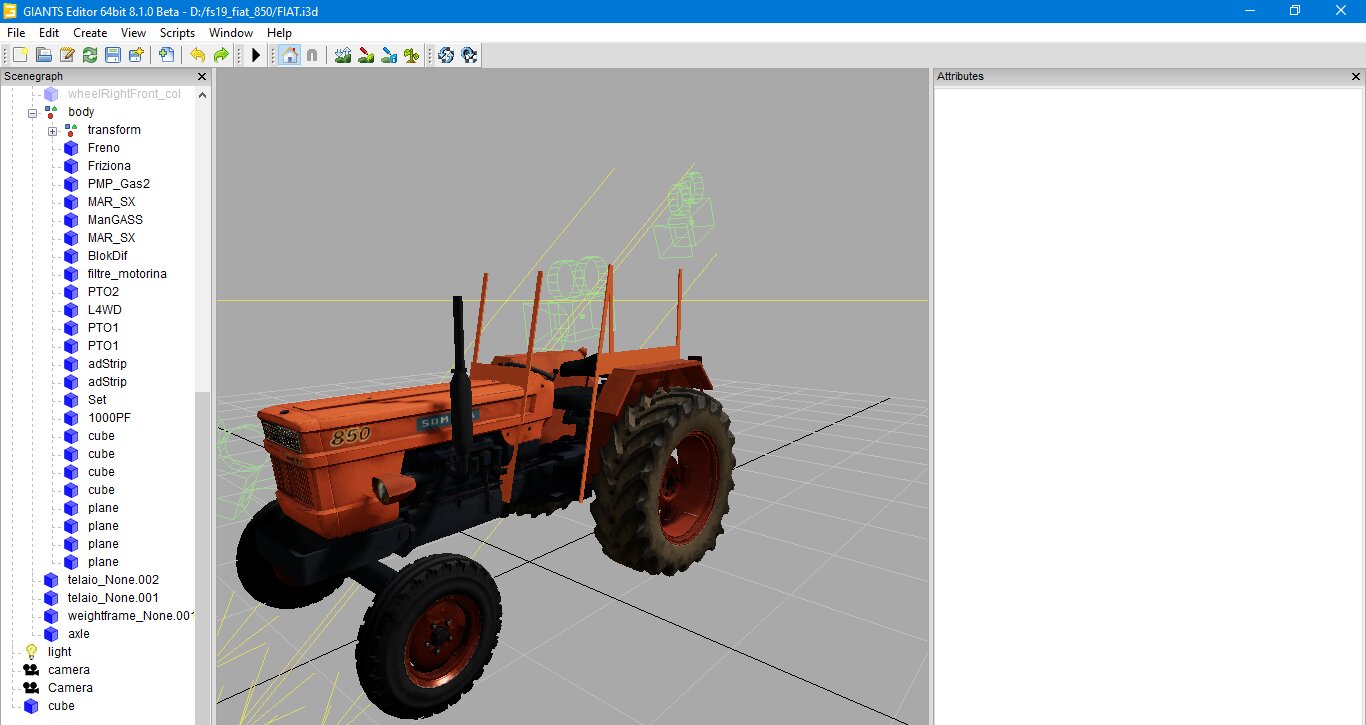Screen dimensions: 1366x725
Task: Select the filtre_motorina node
Action: [127, 274]
